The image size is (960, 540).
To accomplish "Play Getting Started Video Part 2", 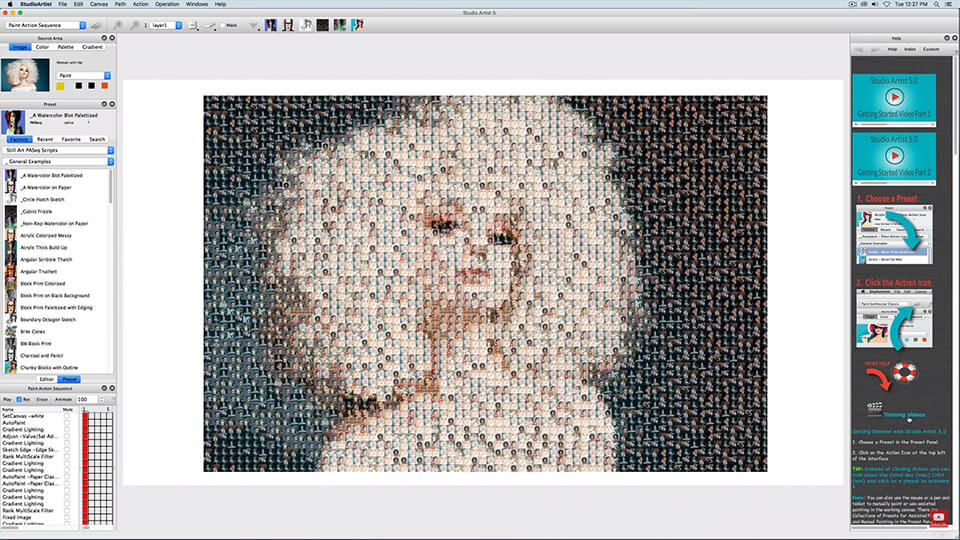I will pos(894,156).
